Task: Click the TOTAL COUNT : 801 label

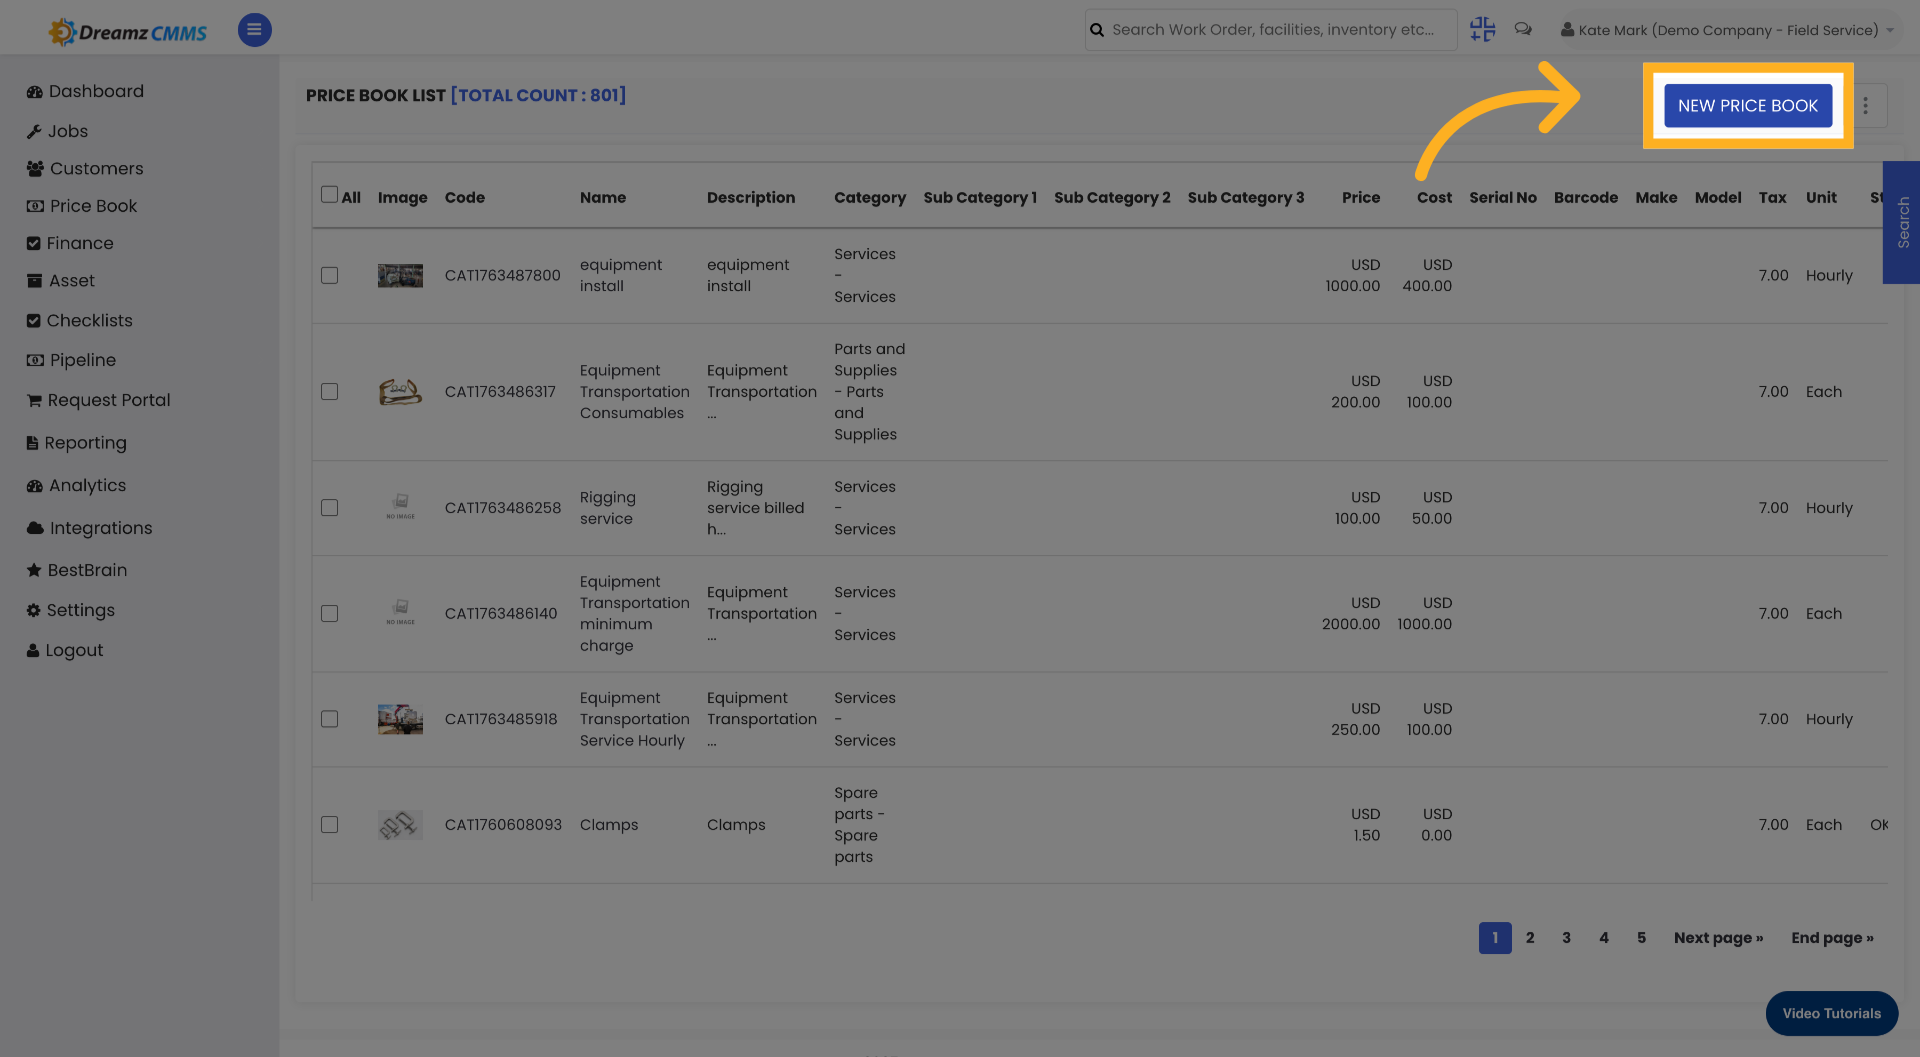Action: coord(538,95)
